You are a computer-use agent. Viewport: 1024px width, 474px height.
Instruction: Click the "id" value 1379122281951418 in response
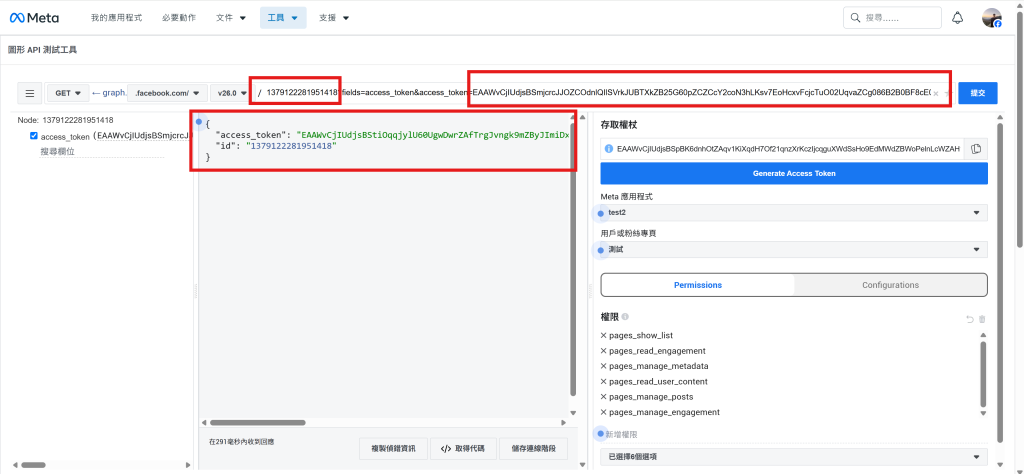pos(291,146)
